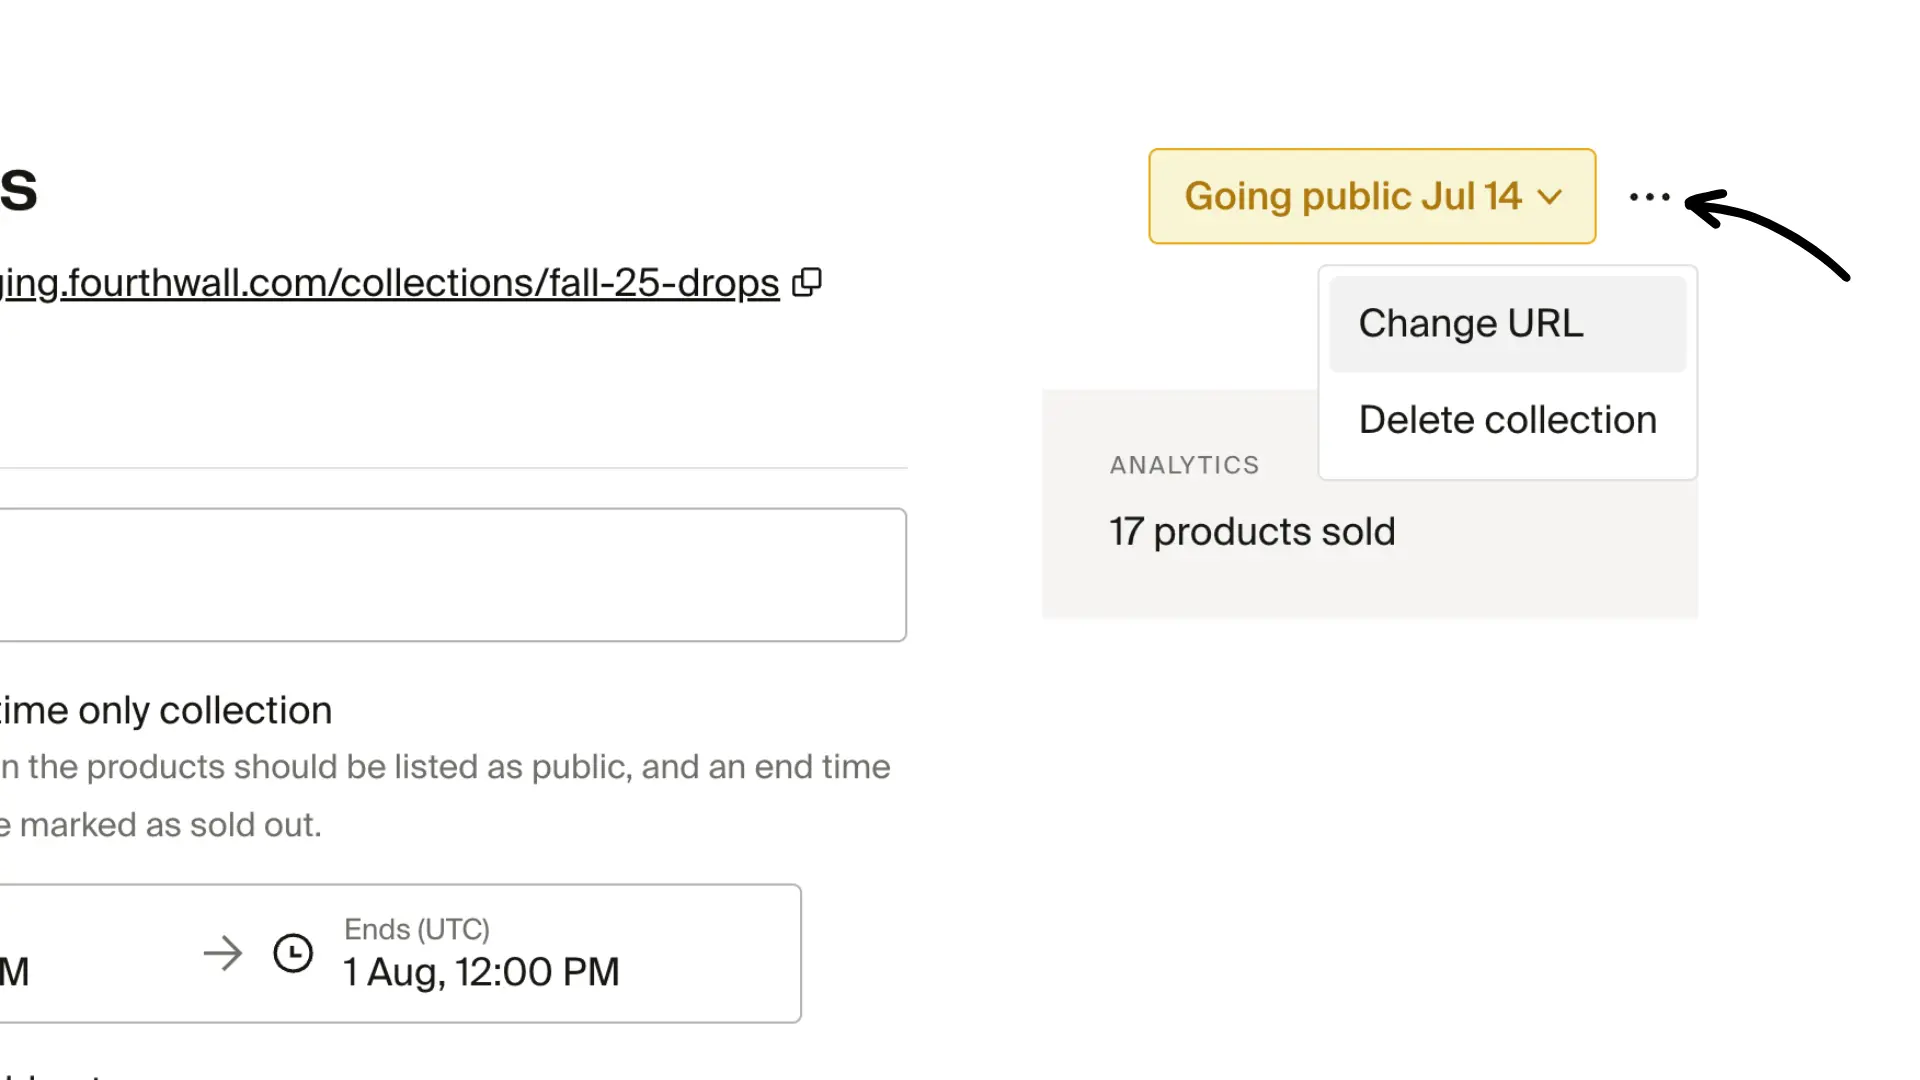The height and width of the screenshot is (1080, 1920).
Task: Click the ANALYTICS section label
Action: [1183, 464]
